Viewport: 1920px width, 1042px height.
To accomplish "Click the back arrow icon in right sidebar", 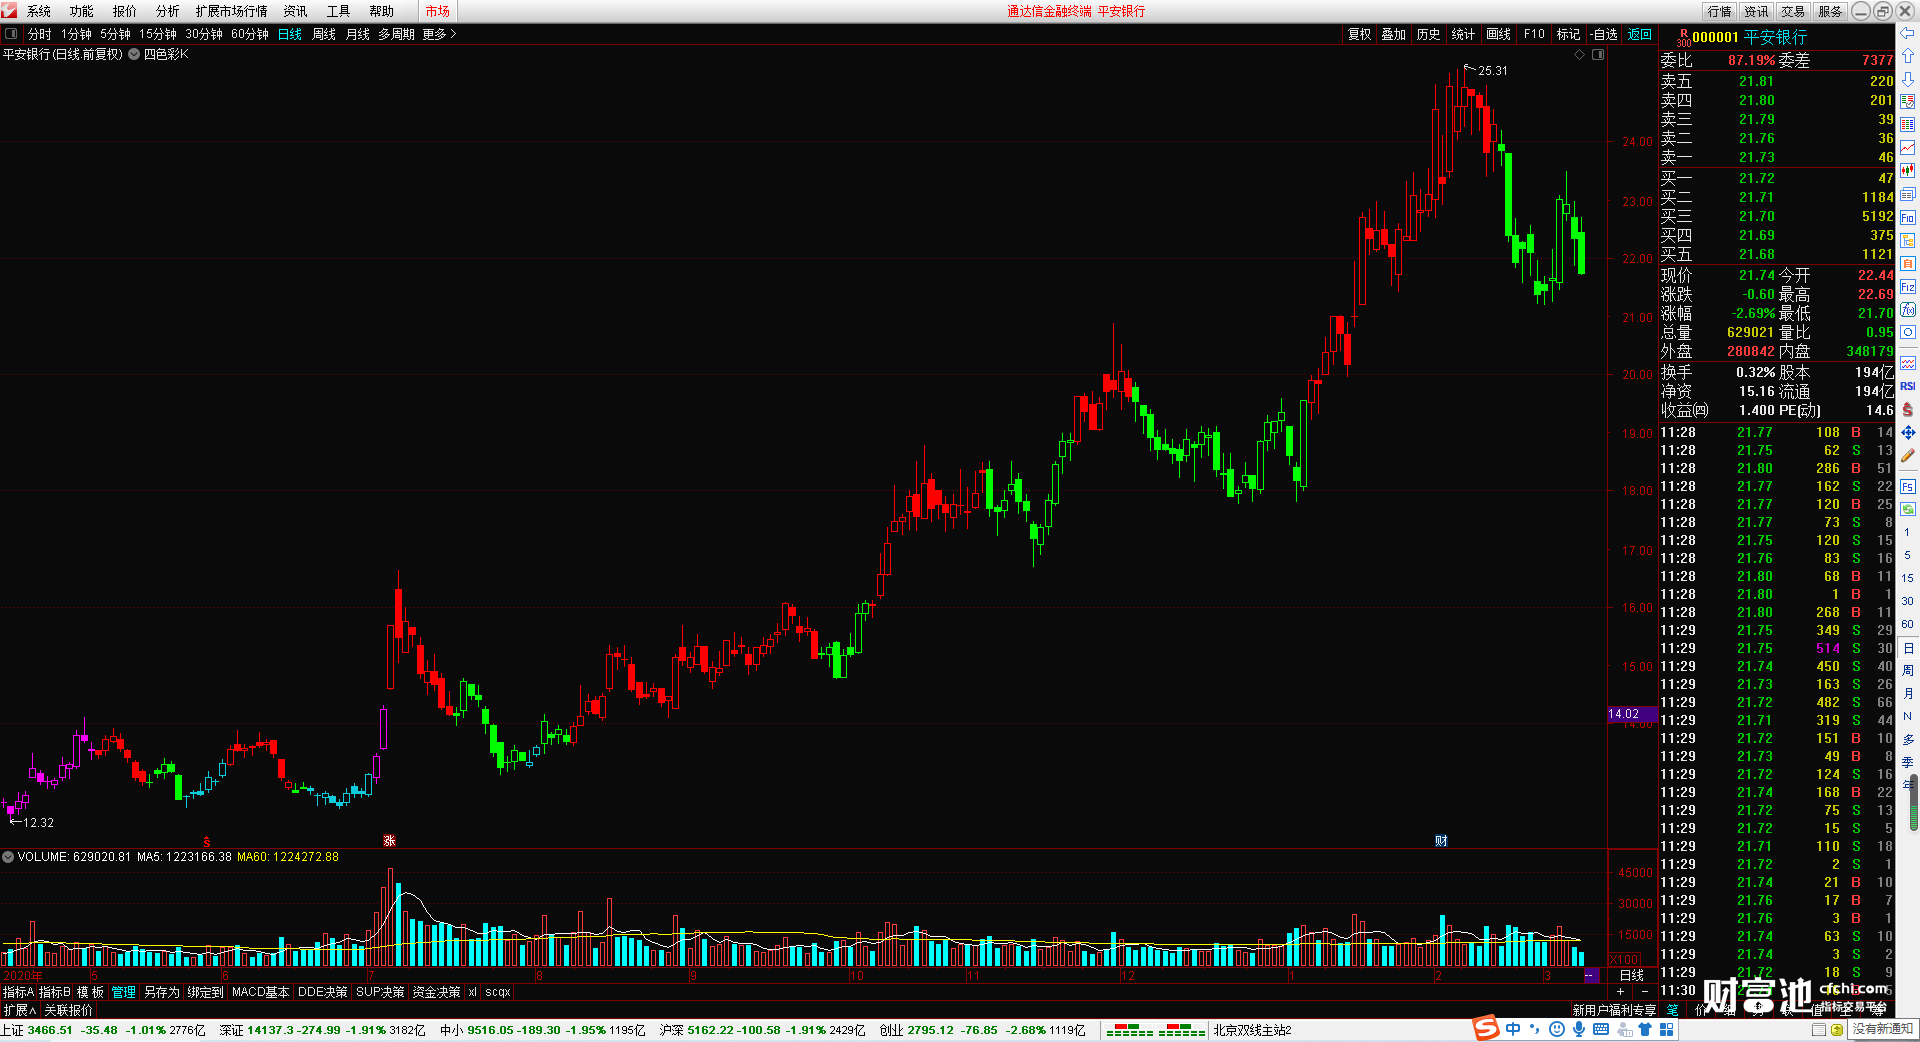I will [x=1908, y=33].
